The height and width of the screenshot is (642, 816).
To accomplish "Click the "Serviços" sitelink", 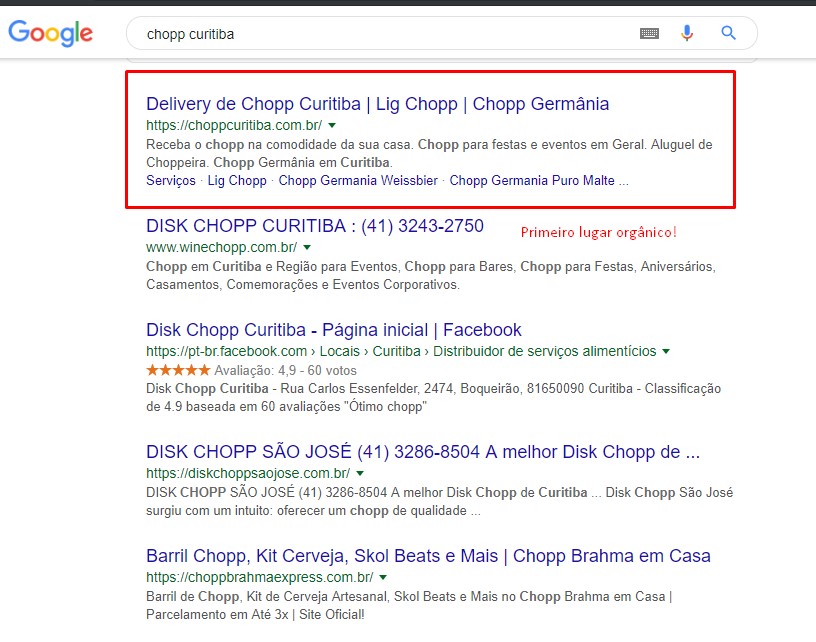I will click(169, 181).
